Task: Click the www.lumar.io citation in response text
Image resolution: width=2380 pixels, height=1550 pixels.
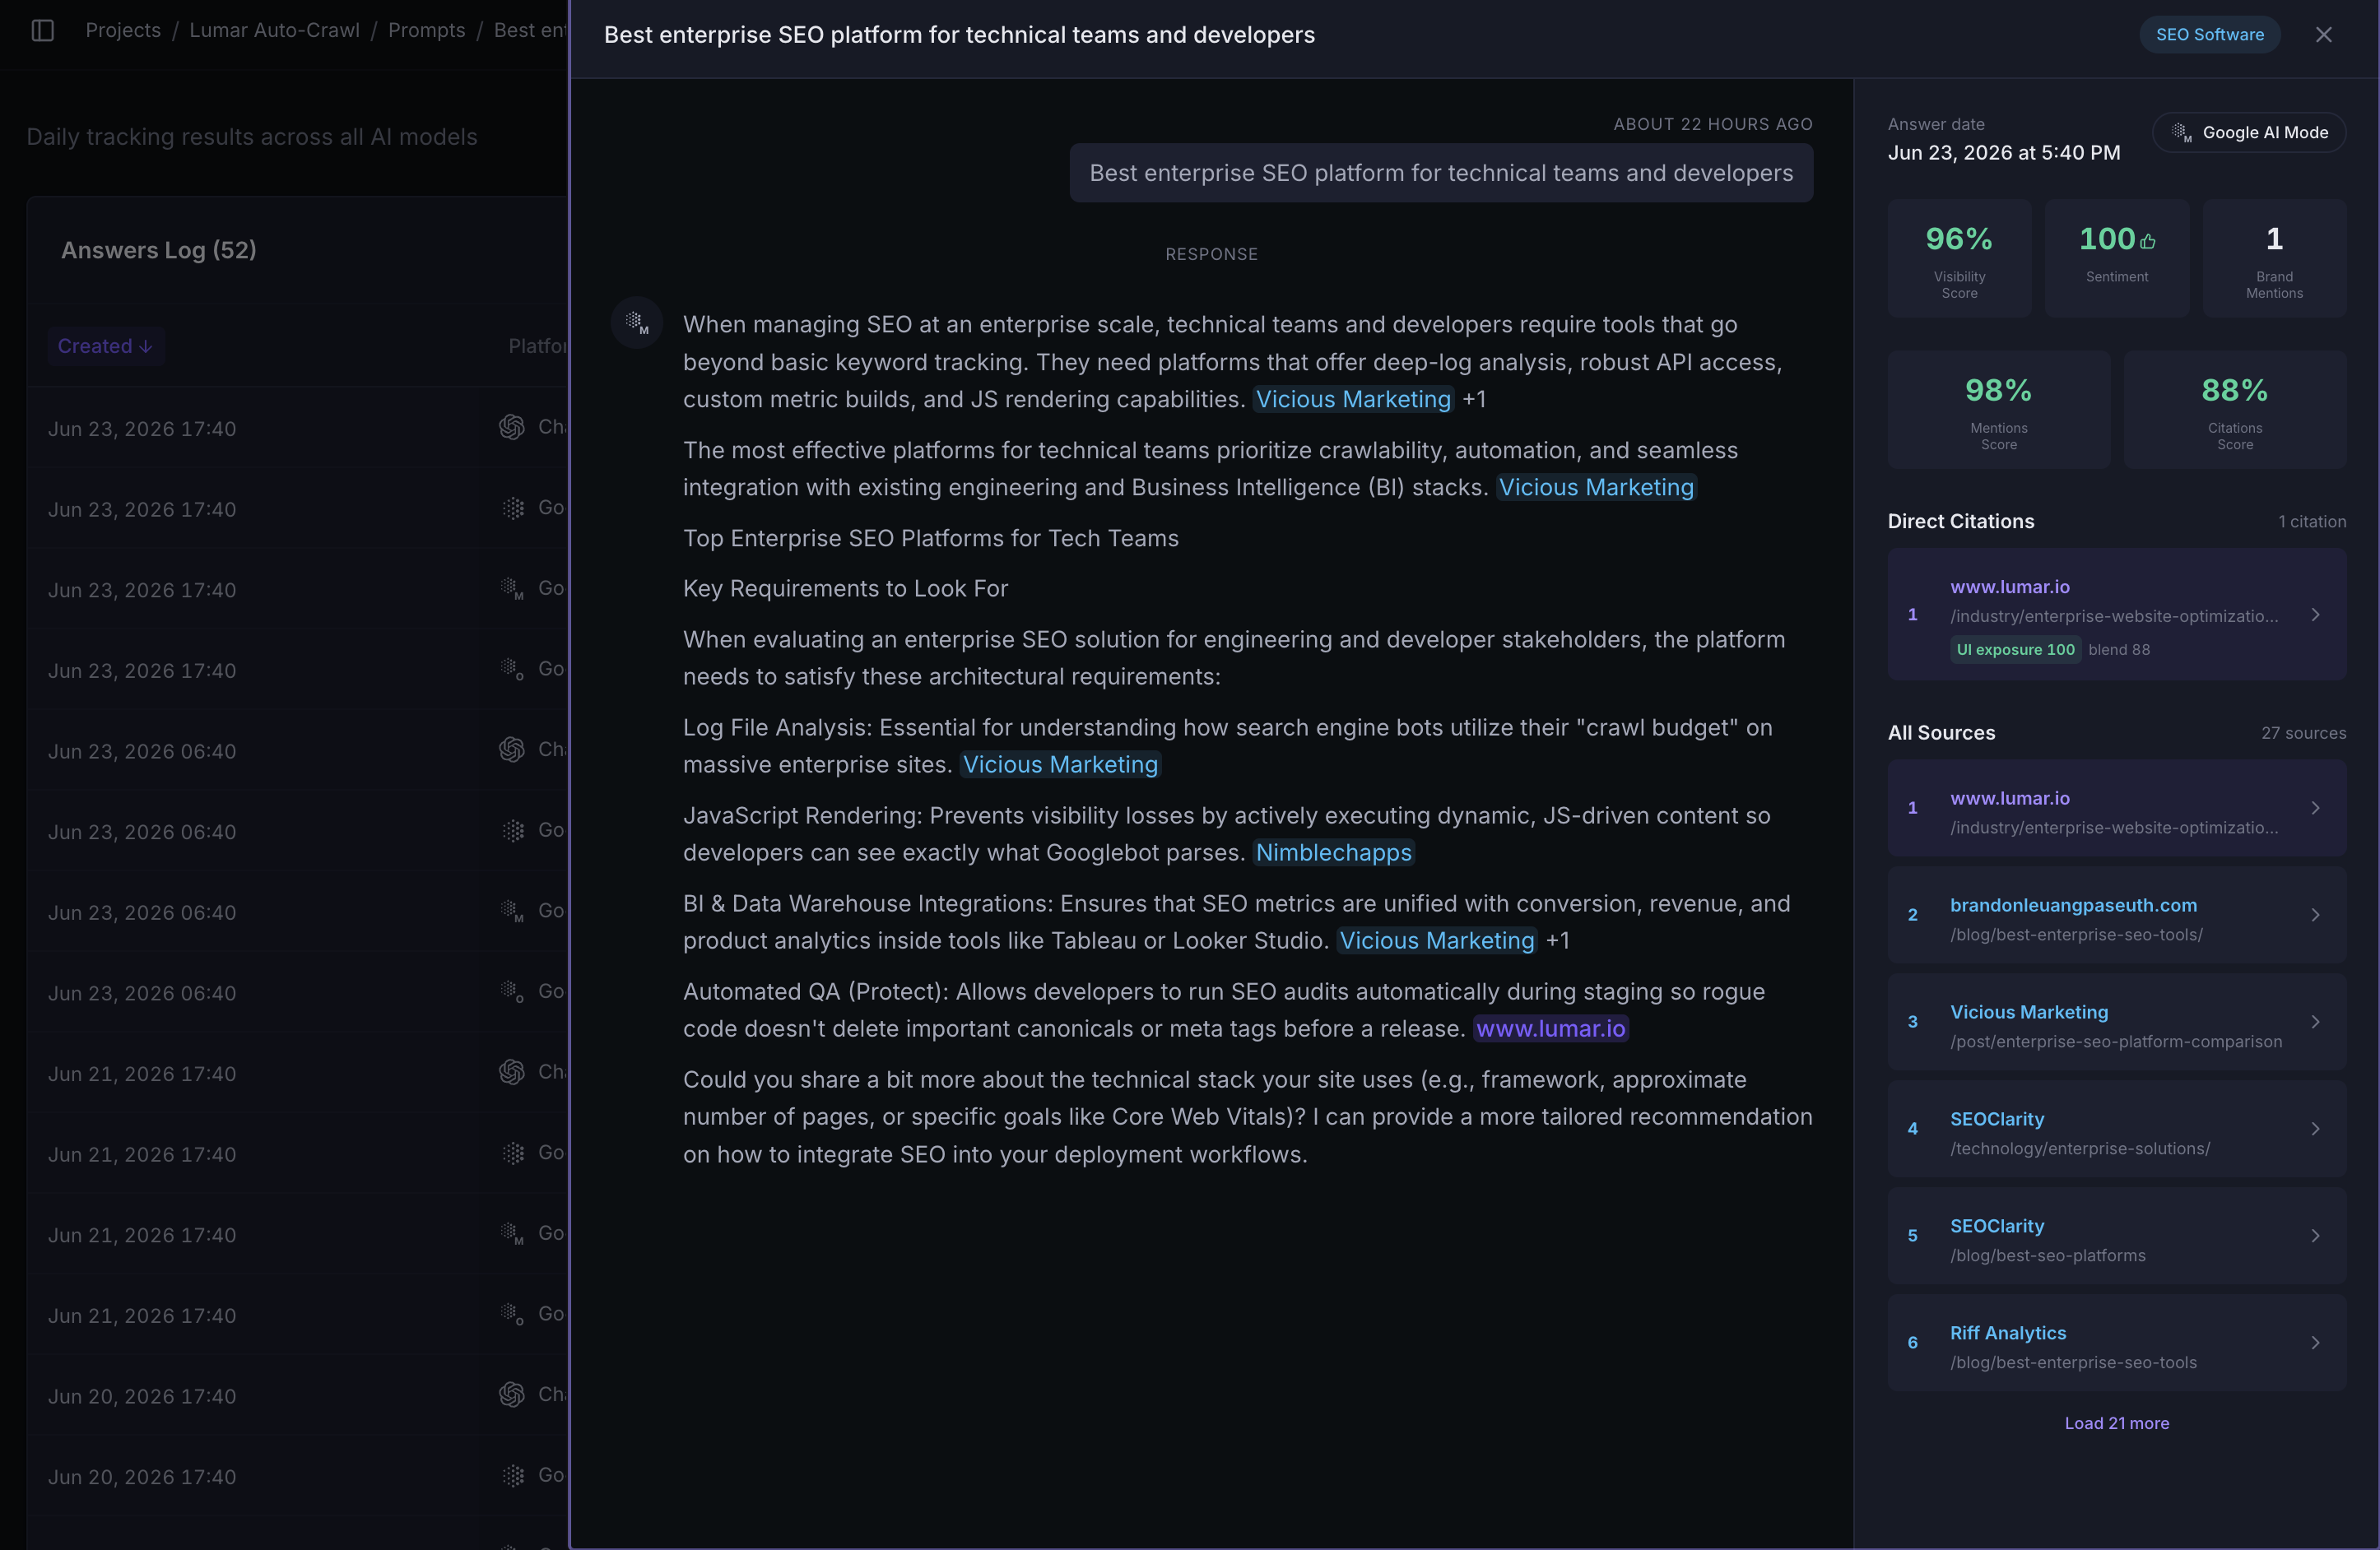Action: click(1550, 1029)
